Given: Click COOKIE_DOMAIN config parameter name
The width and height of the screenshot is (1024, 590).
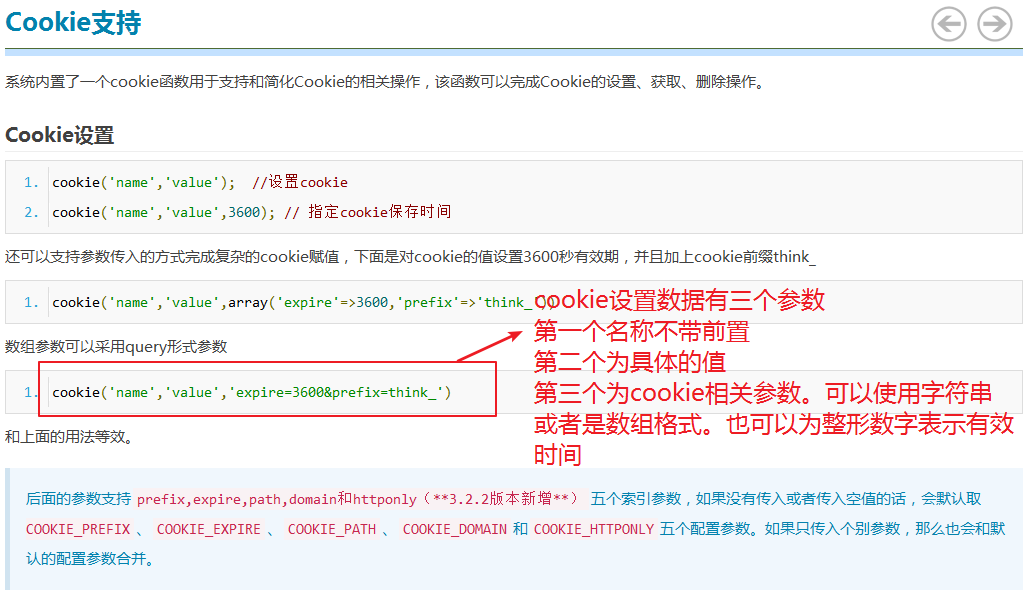Looking at the screenshot, I should (x=454, y=529).
